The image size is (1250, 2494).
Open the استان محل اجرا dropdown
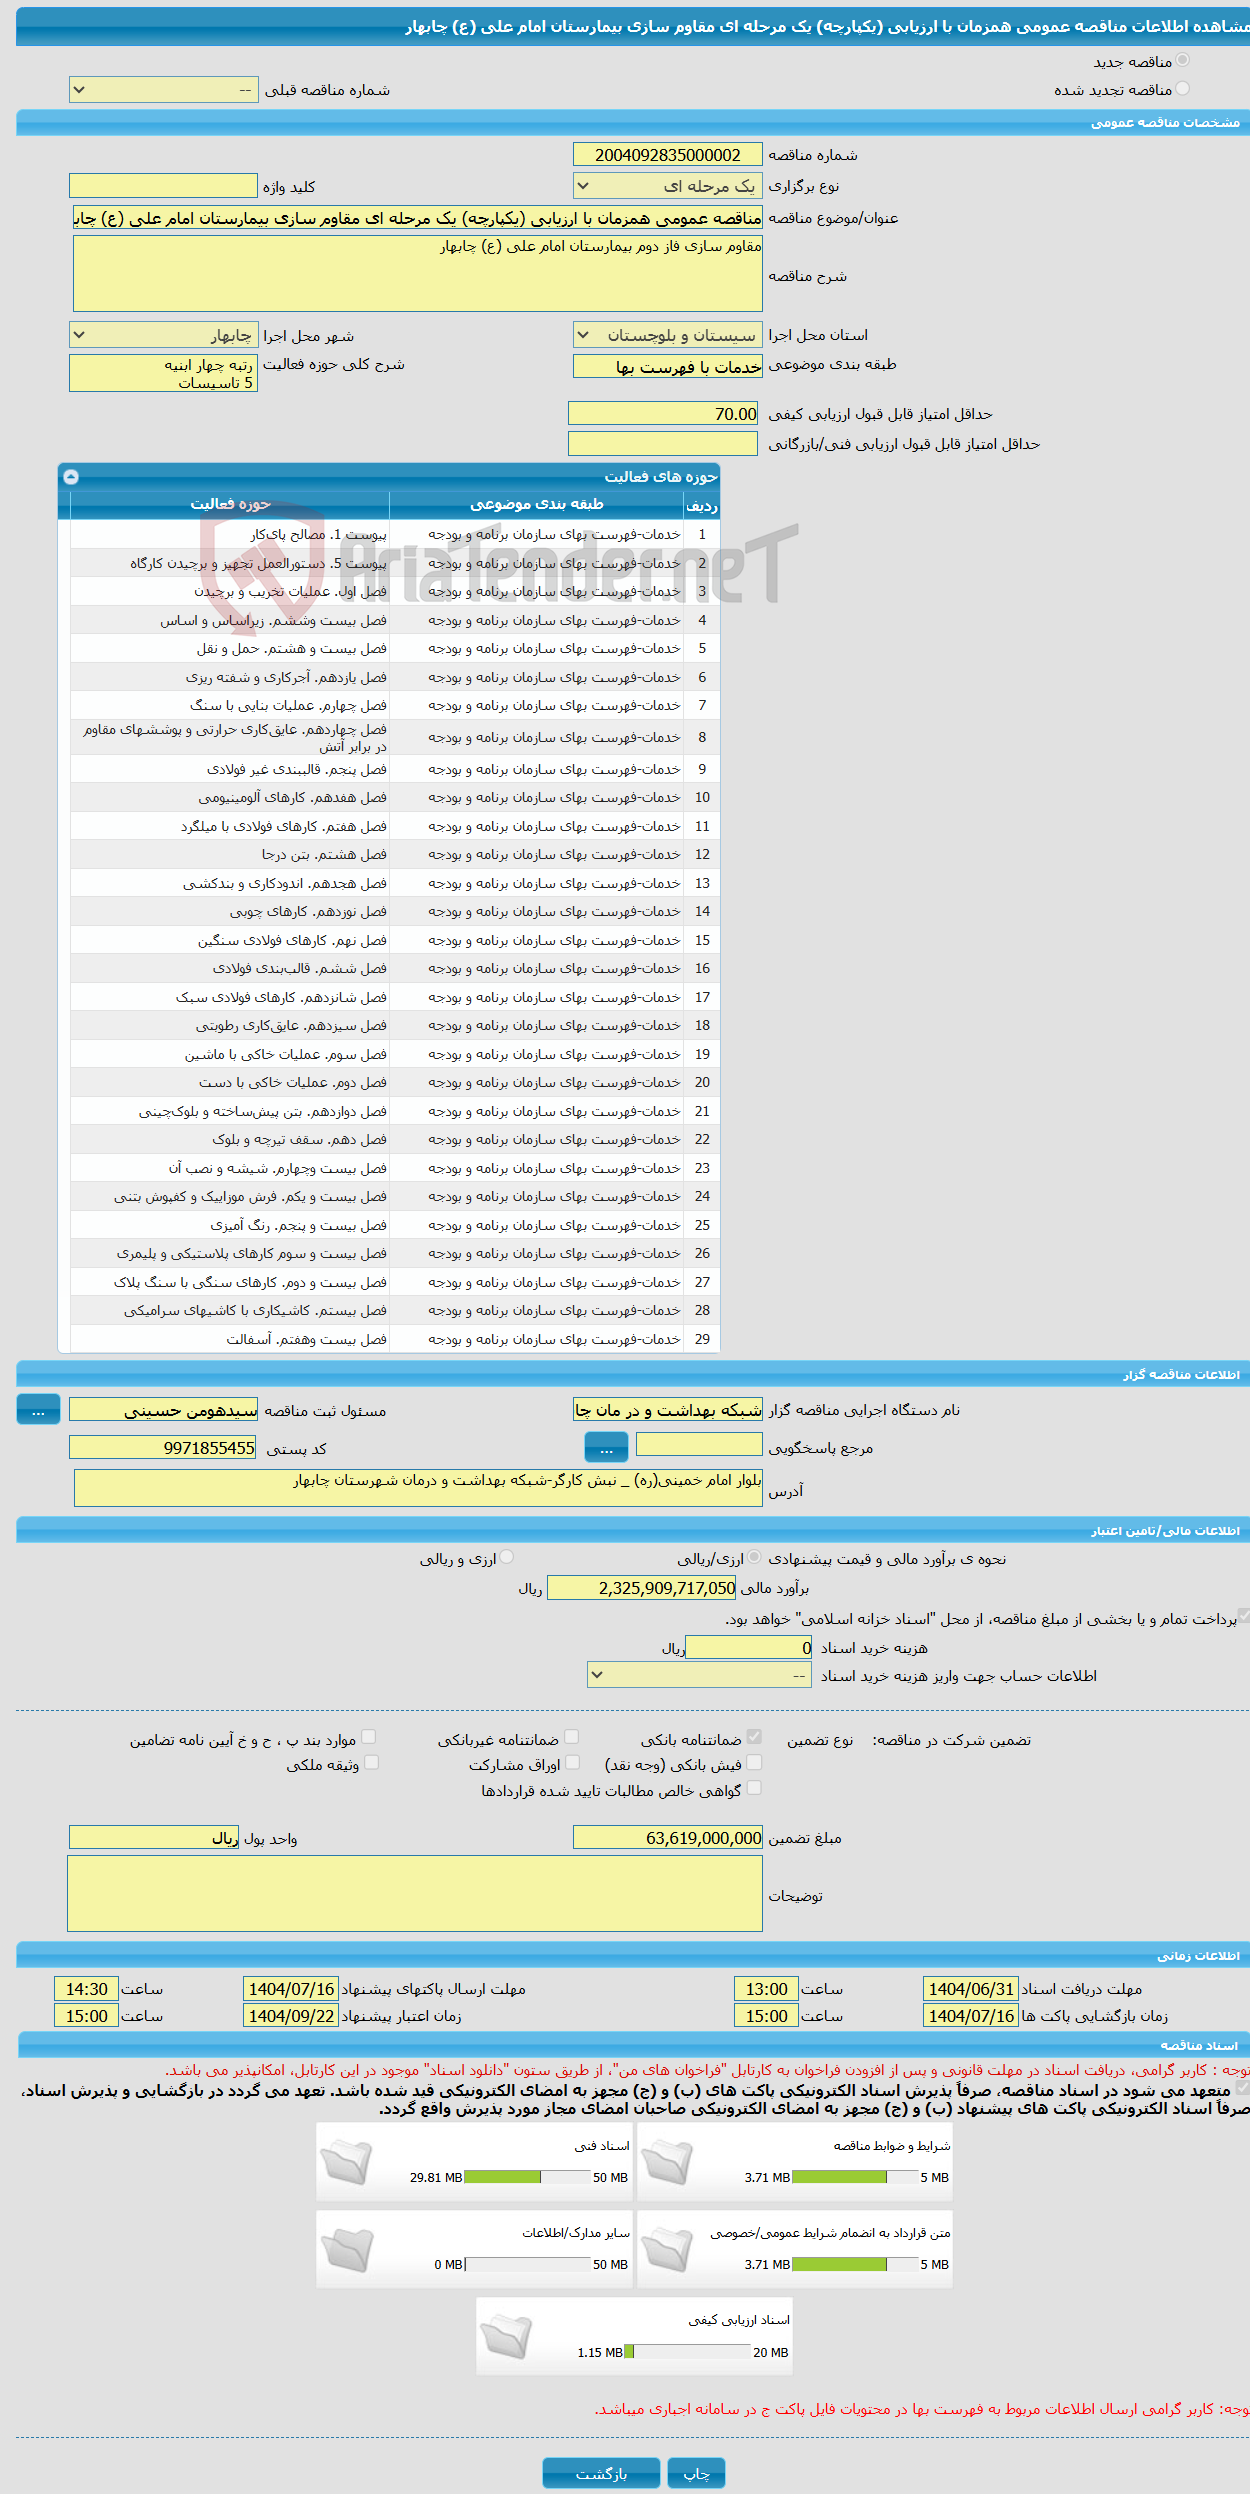click(x=667, y=335)
